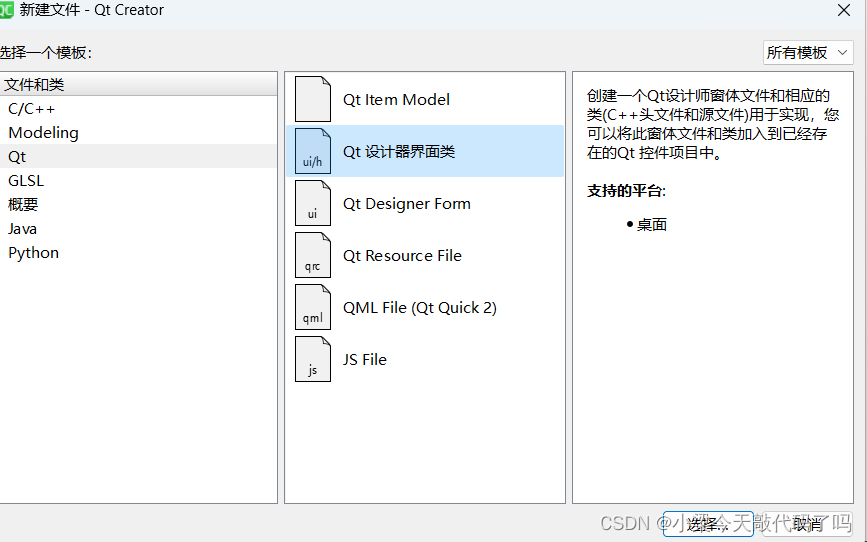Image resolution: width=867 pixels, height=542 pixels.
Task: Click the Qt Creator logo in title bar
Action: click(x=6, y=9)
